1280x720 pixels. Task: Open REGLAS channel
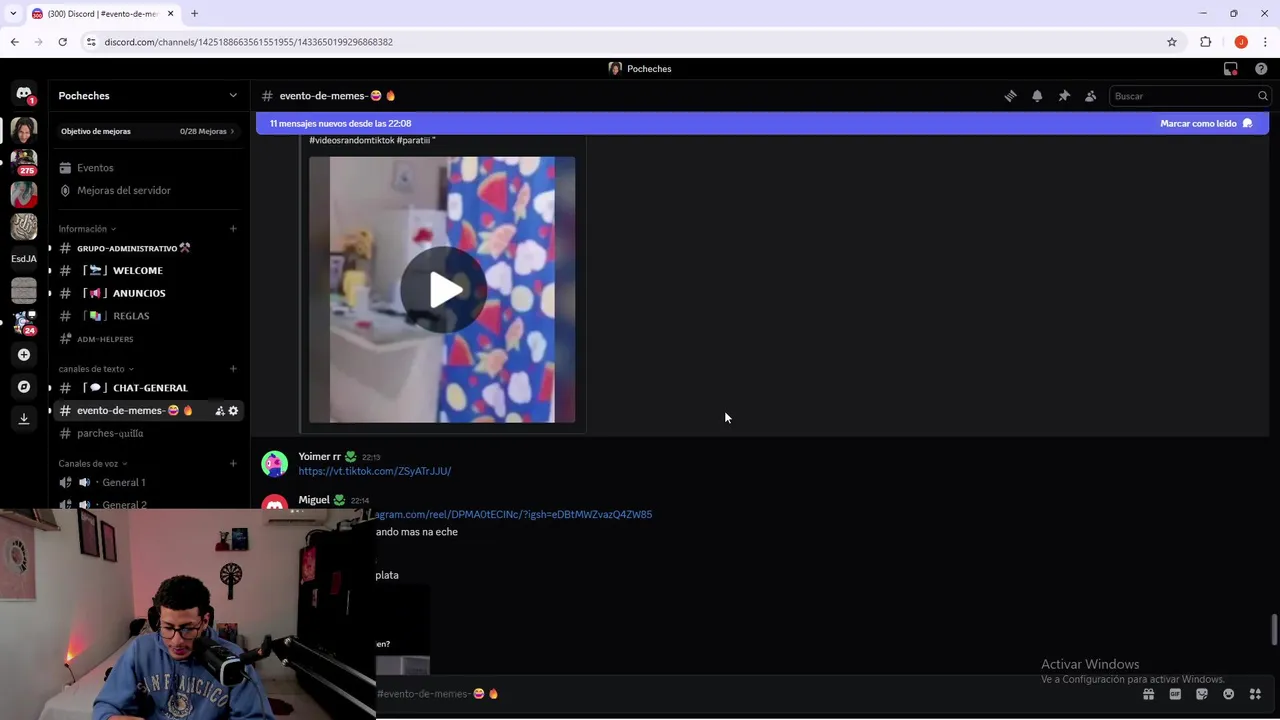pos(148,316)
